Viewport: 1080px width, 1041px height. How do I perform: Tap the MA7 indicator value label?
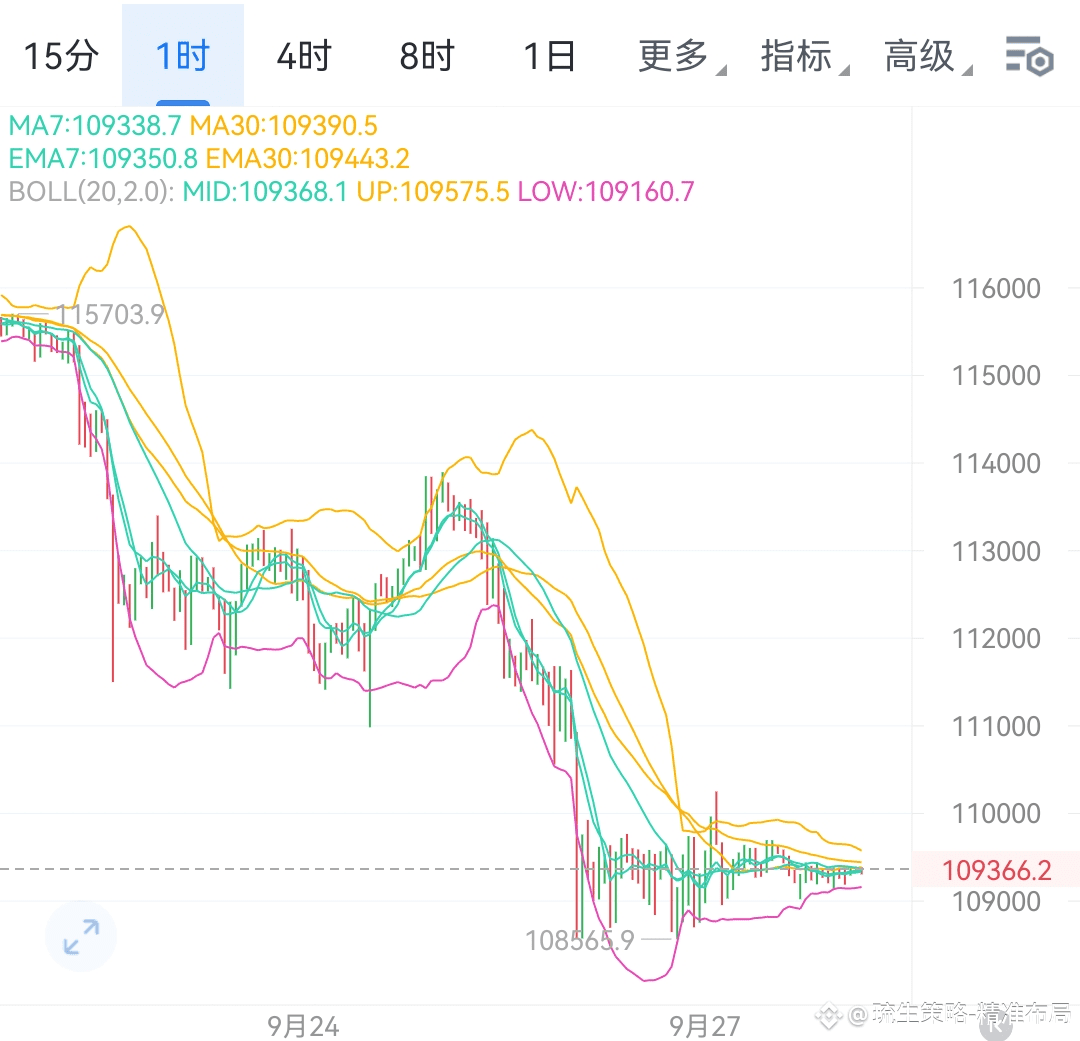click(x=95, y=125)
